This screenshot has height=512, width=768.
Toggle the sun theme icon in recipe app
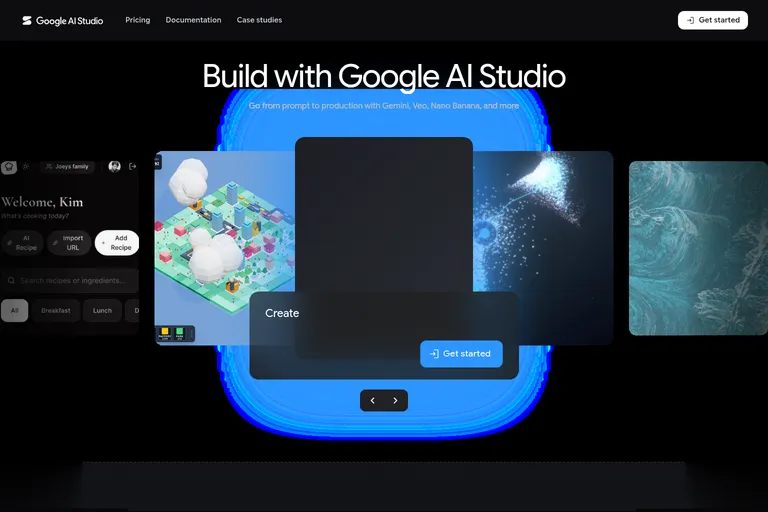tap(26, 167)
